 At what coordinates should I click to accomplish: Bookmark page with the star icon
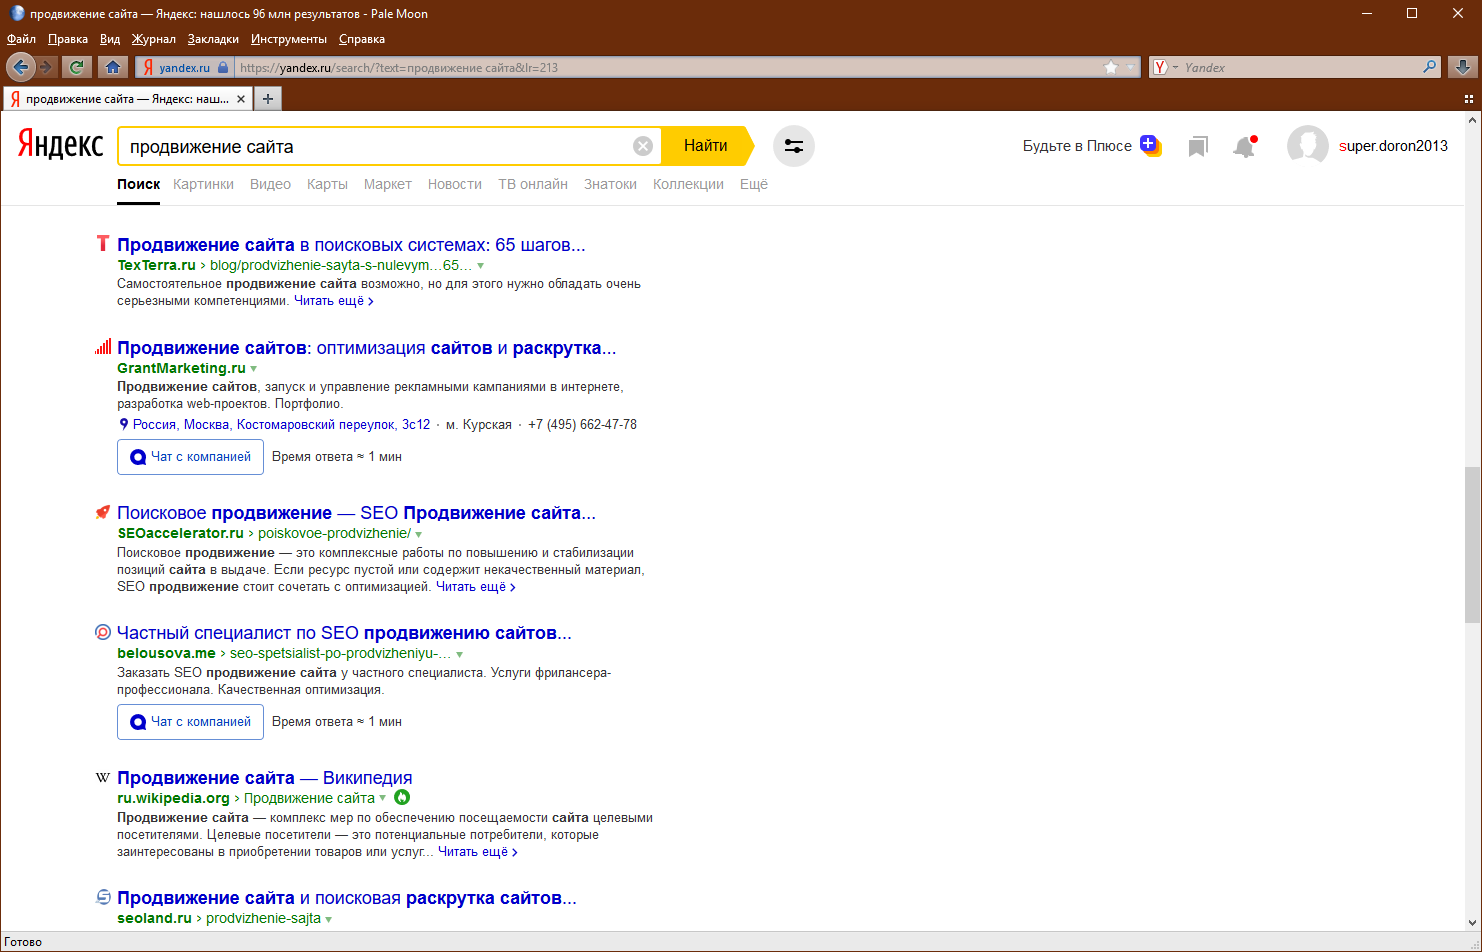(1111, 67)
